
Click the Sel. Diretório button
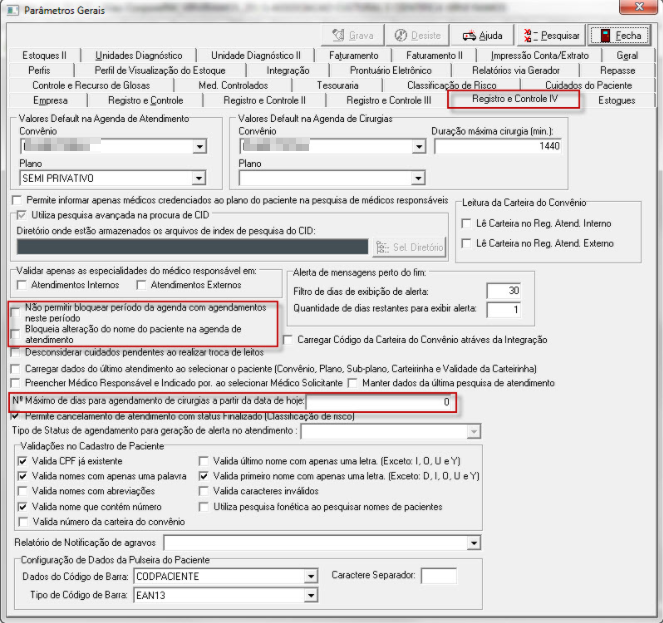410,247
